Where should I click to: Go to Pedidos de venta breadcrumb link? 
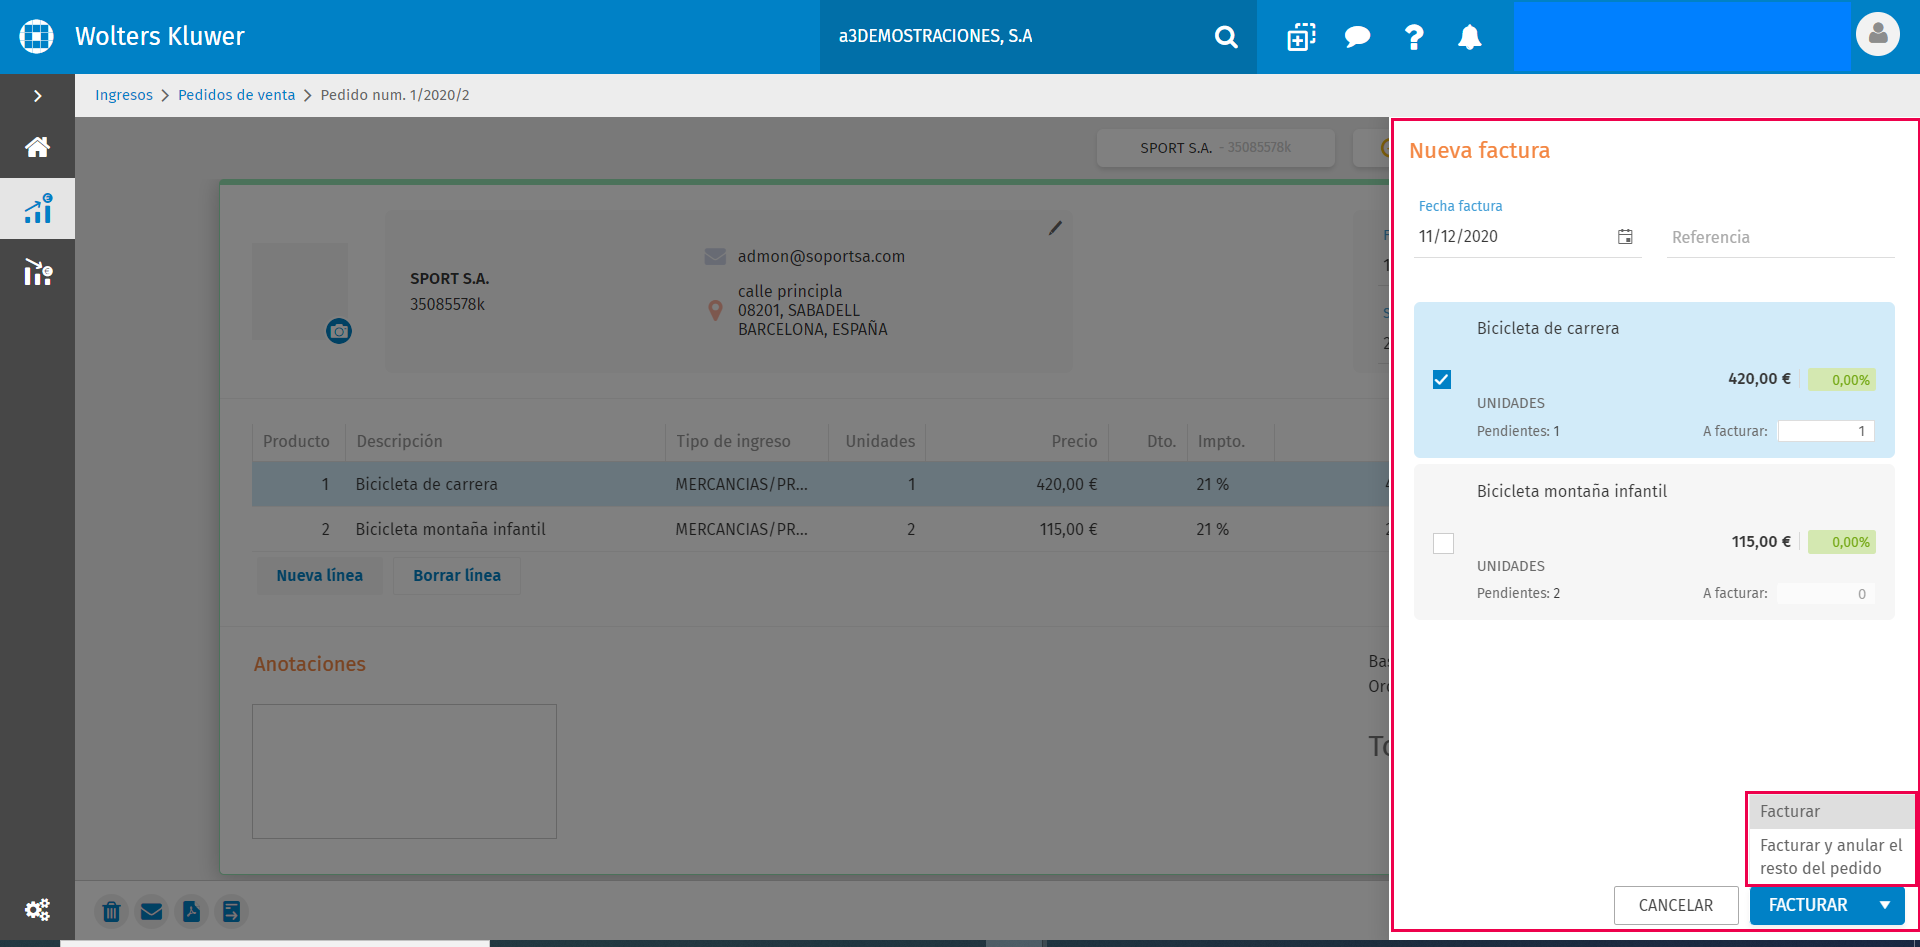click(237, 95)
